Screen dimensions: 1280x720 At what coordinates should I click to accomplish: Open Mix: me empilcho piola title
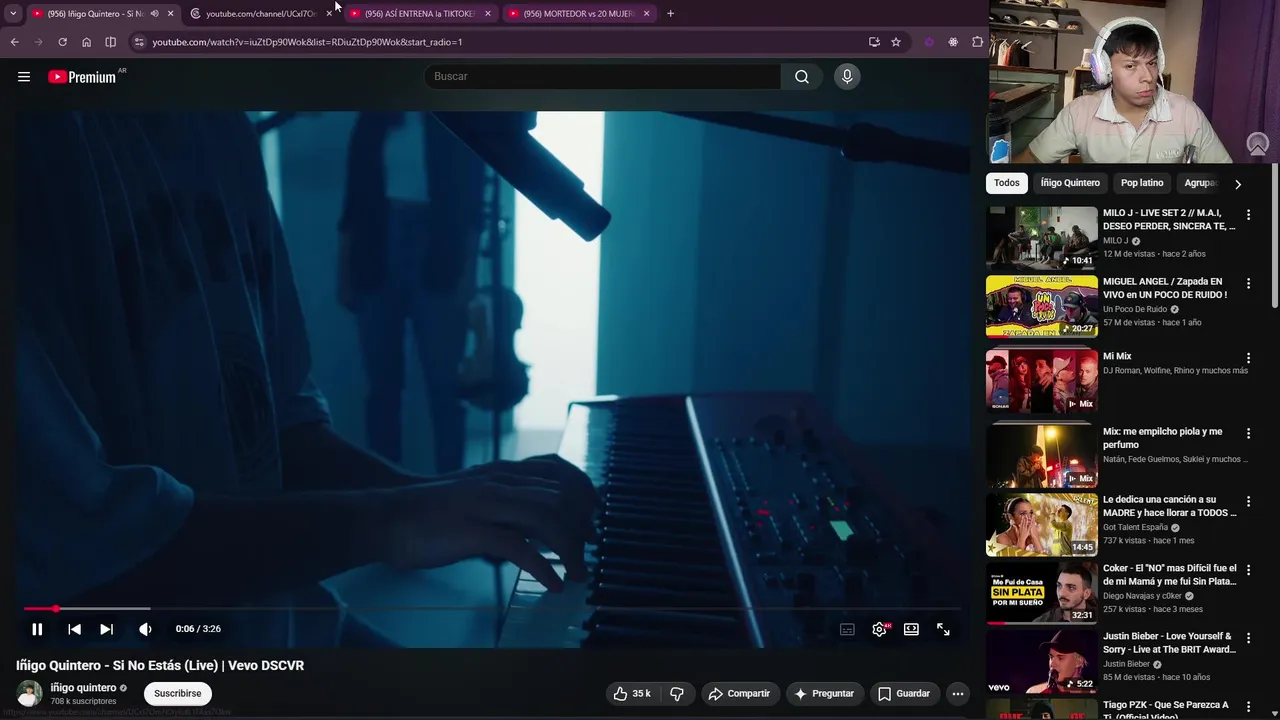(1163, 438)
